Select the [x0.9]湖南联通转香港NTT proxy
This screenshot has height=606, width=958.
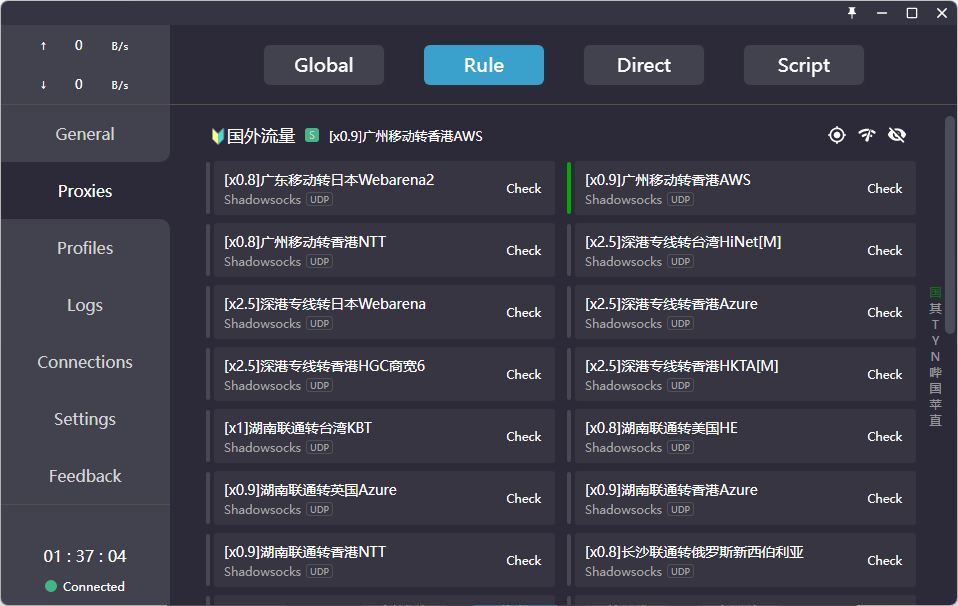coord(381,560)
